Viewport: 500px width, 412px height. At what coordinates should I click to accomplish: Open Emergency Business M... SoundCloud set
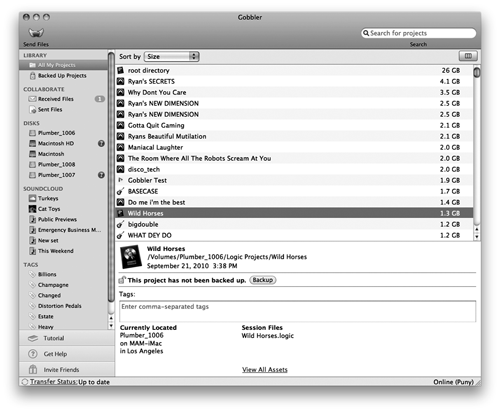63,230
